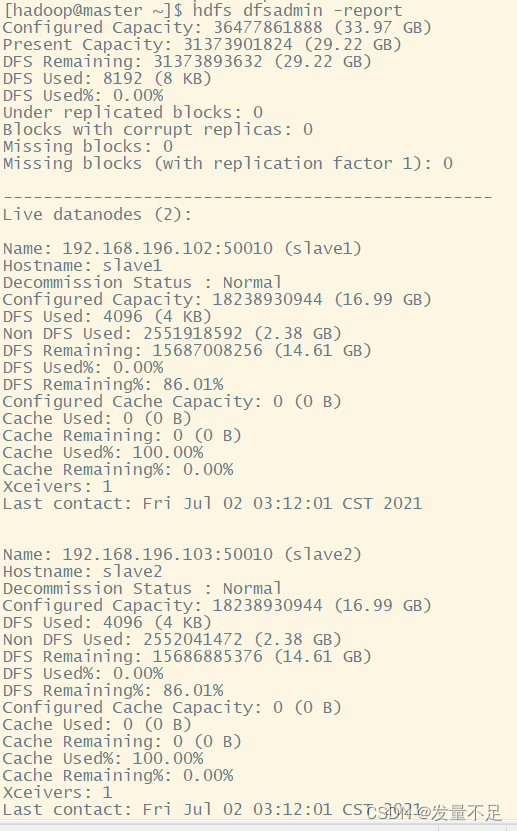
Task: Click Non DFS Used 2552041472 value
Action: pos(193,639)
